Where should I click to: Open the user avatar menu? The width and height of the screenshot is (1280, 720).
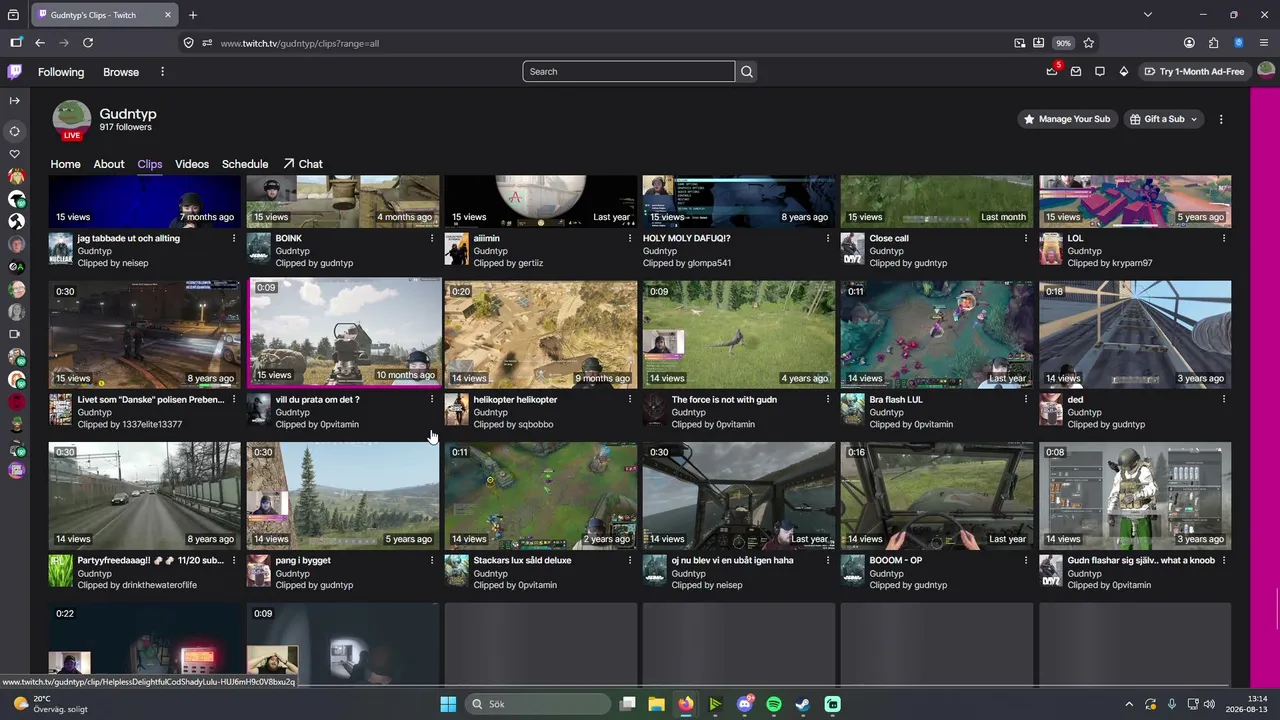click(x=1266, y=71)
